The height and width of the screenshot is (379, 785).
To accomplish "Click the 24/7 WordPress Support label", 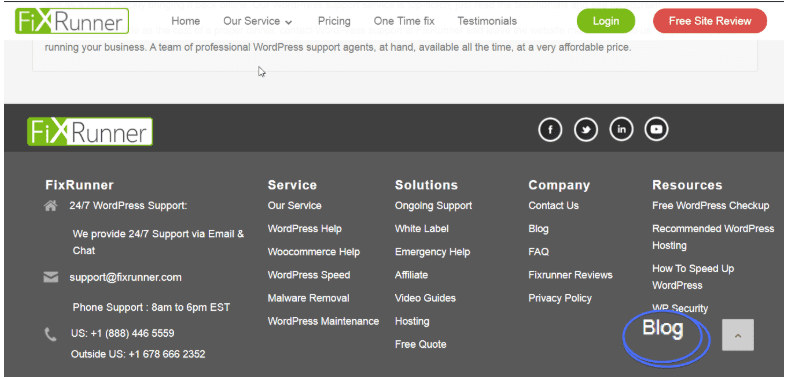I will pos(128,206).
